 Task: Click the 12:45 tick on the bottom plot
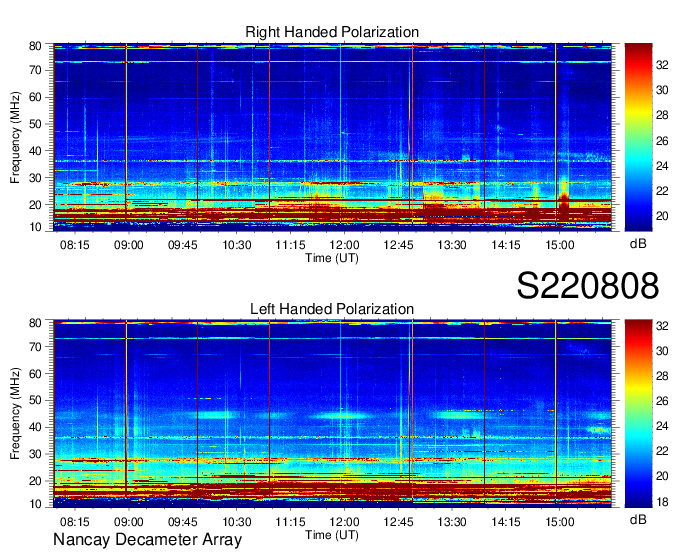pyautogui.click(x=398, y=522)
